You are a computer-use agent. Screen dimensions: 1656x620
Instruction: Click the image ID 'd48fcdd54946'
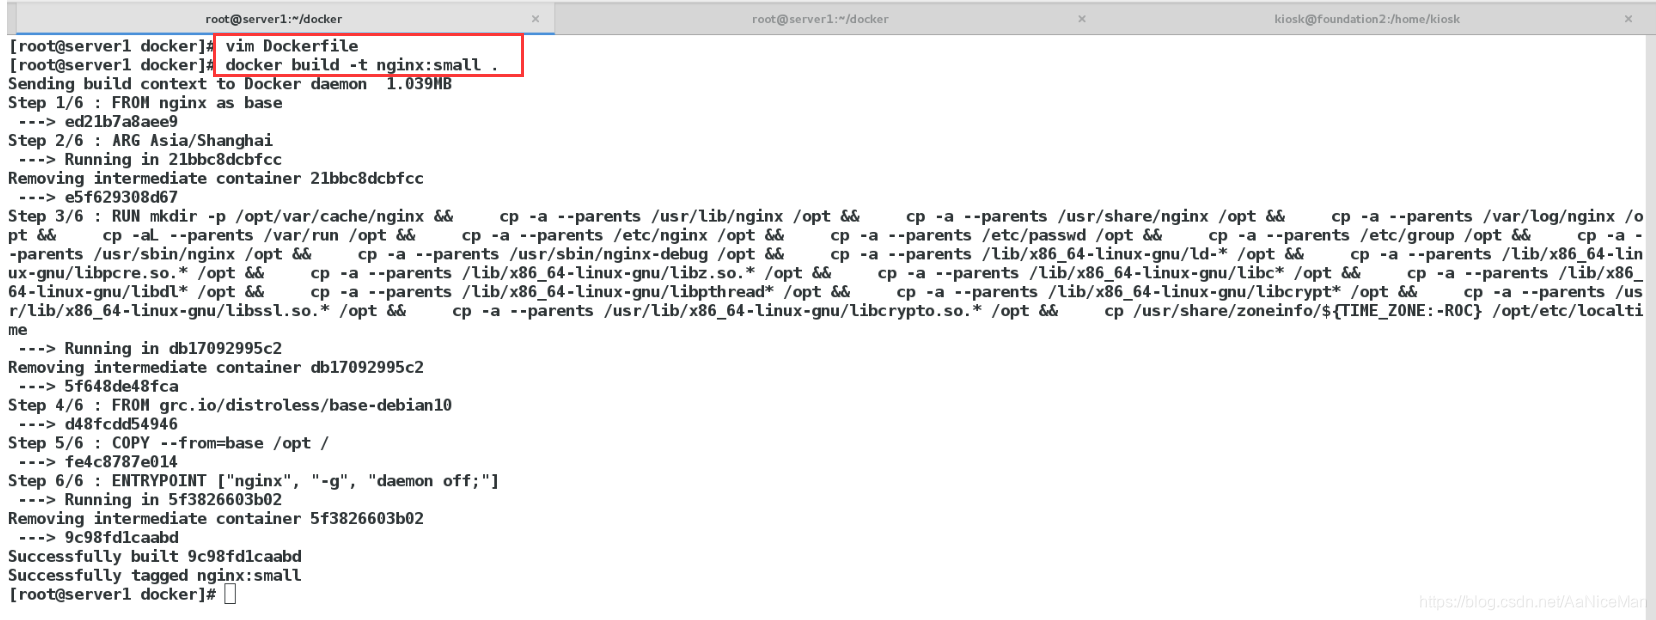(121, 425)
